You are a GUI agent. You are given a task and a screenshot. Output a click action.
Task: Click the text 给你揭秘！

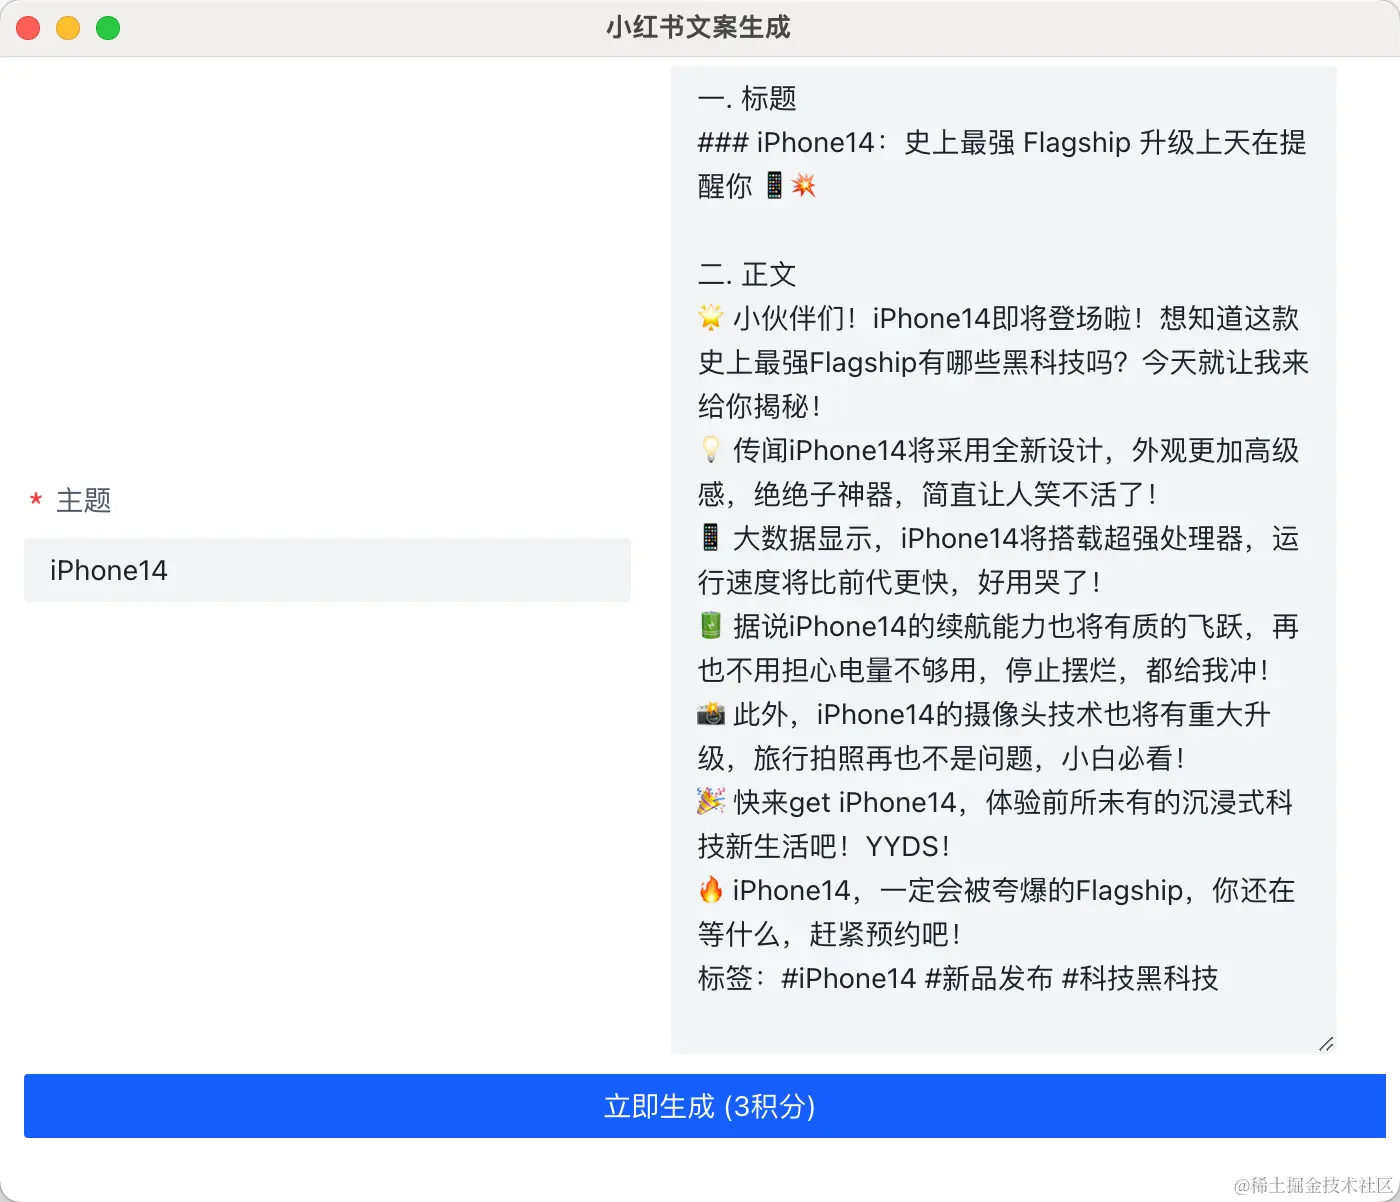[x=760, y=406]
